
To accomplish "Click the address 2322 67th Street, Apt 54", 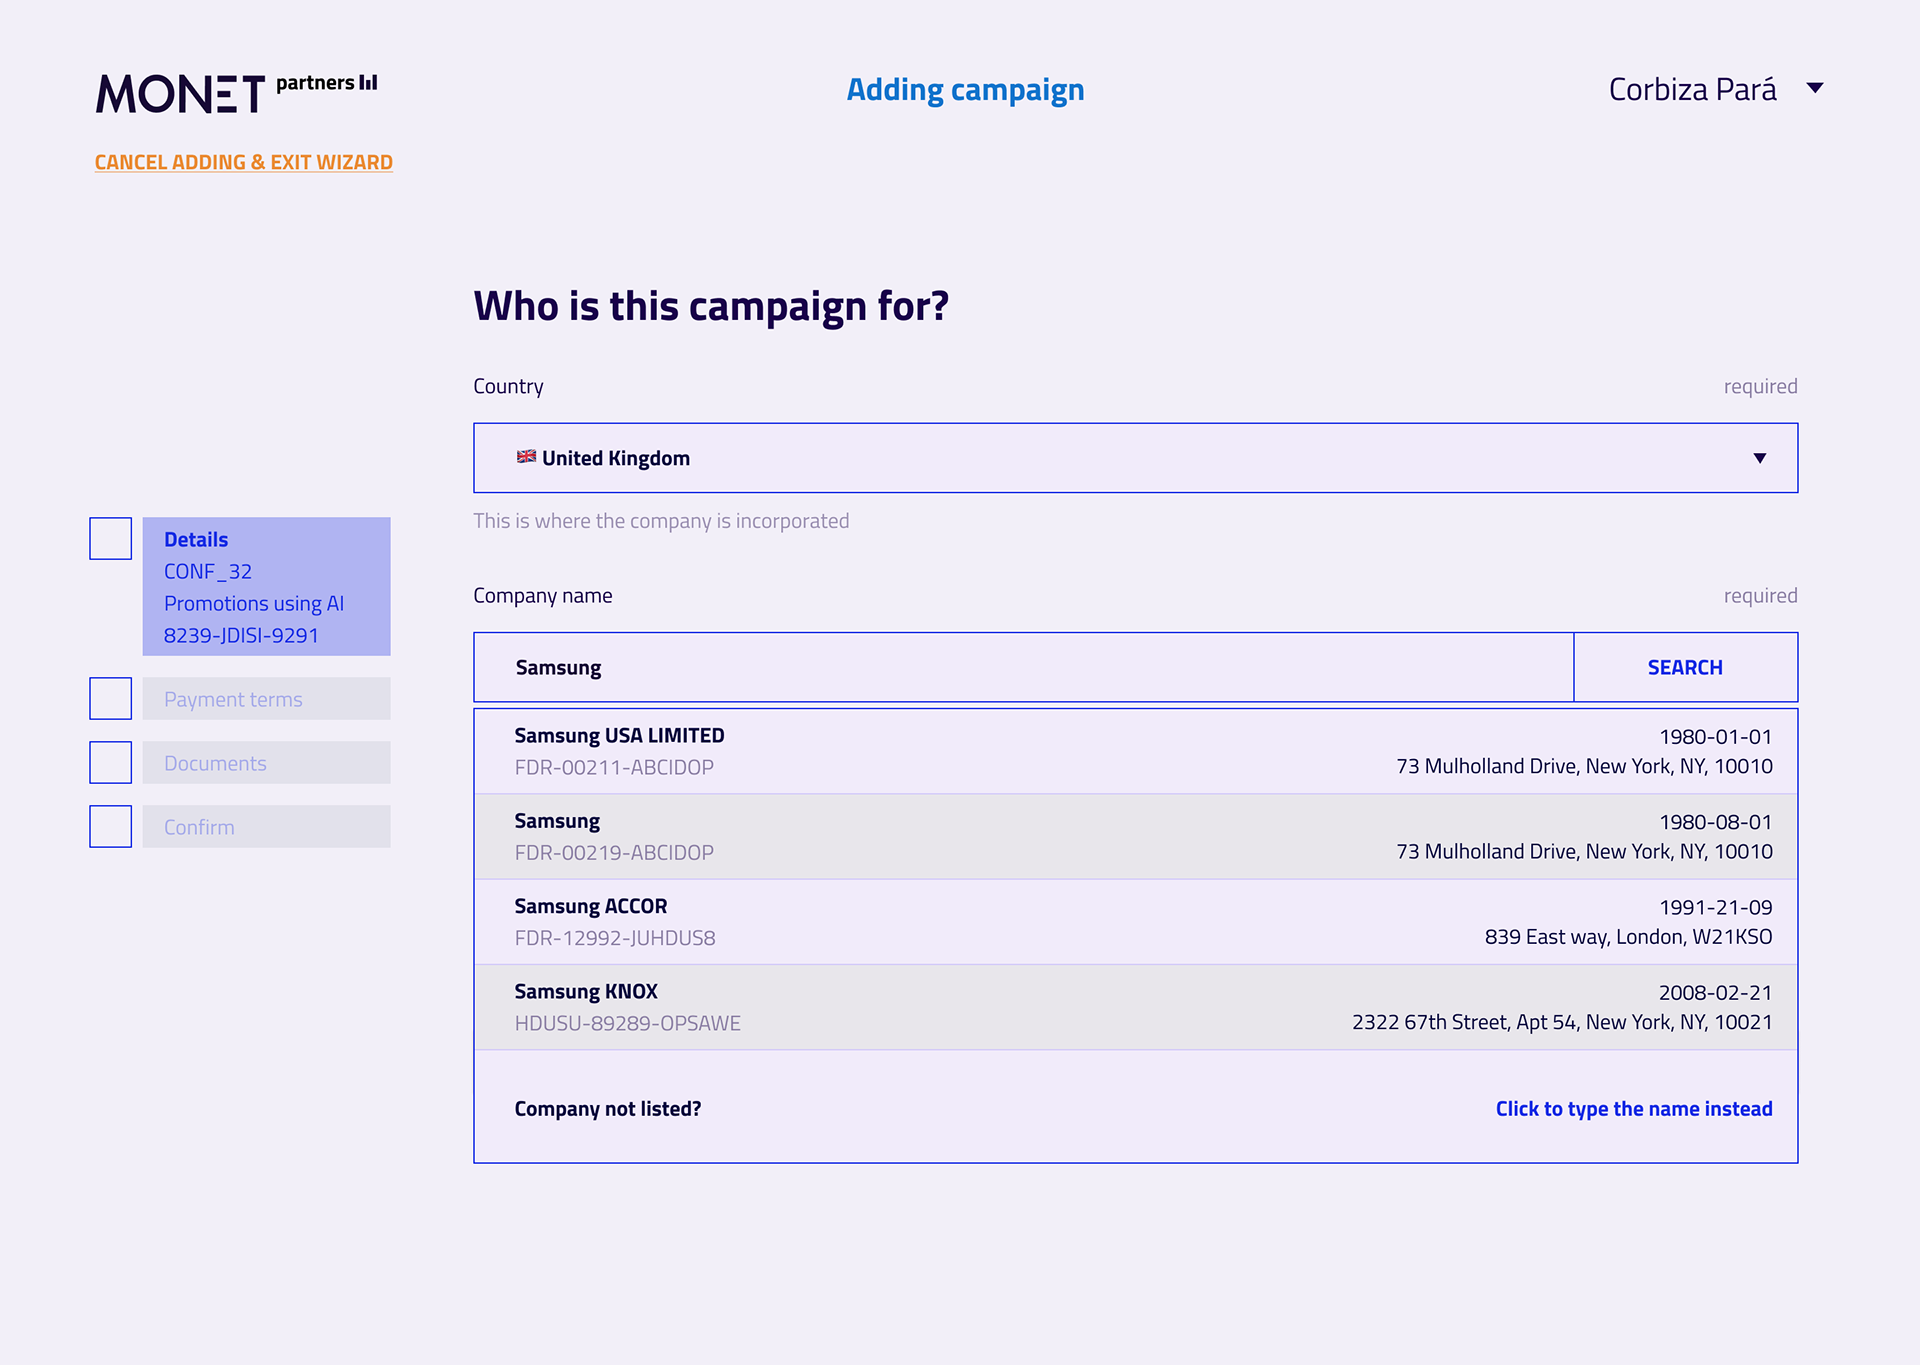I will [1562, 1022].
